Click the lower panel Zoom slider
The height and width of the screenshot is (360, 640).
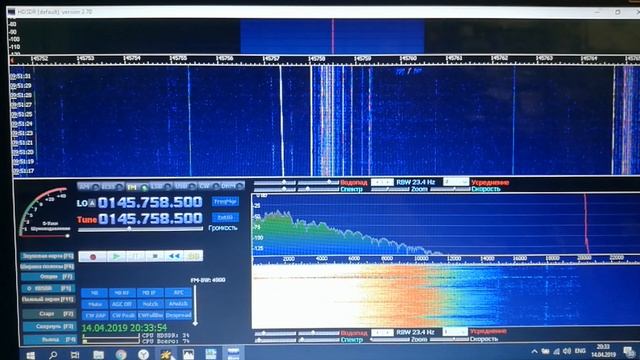(389, 340)
